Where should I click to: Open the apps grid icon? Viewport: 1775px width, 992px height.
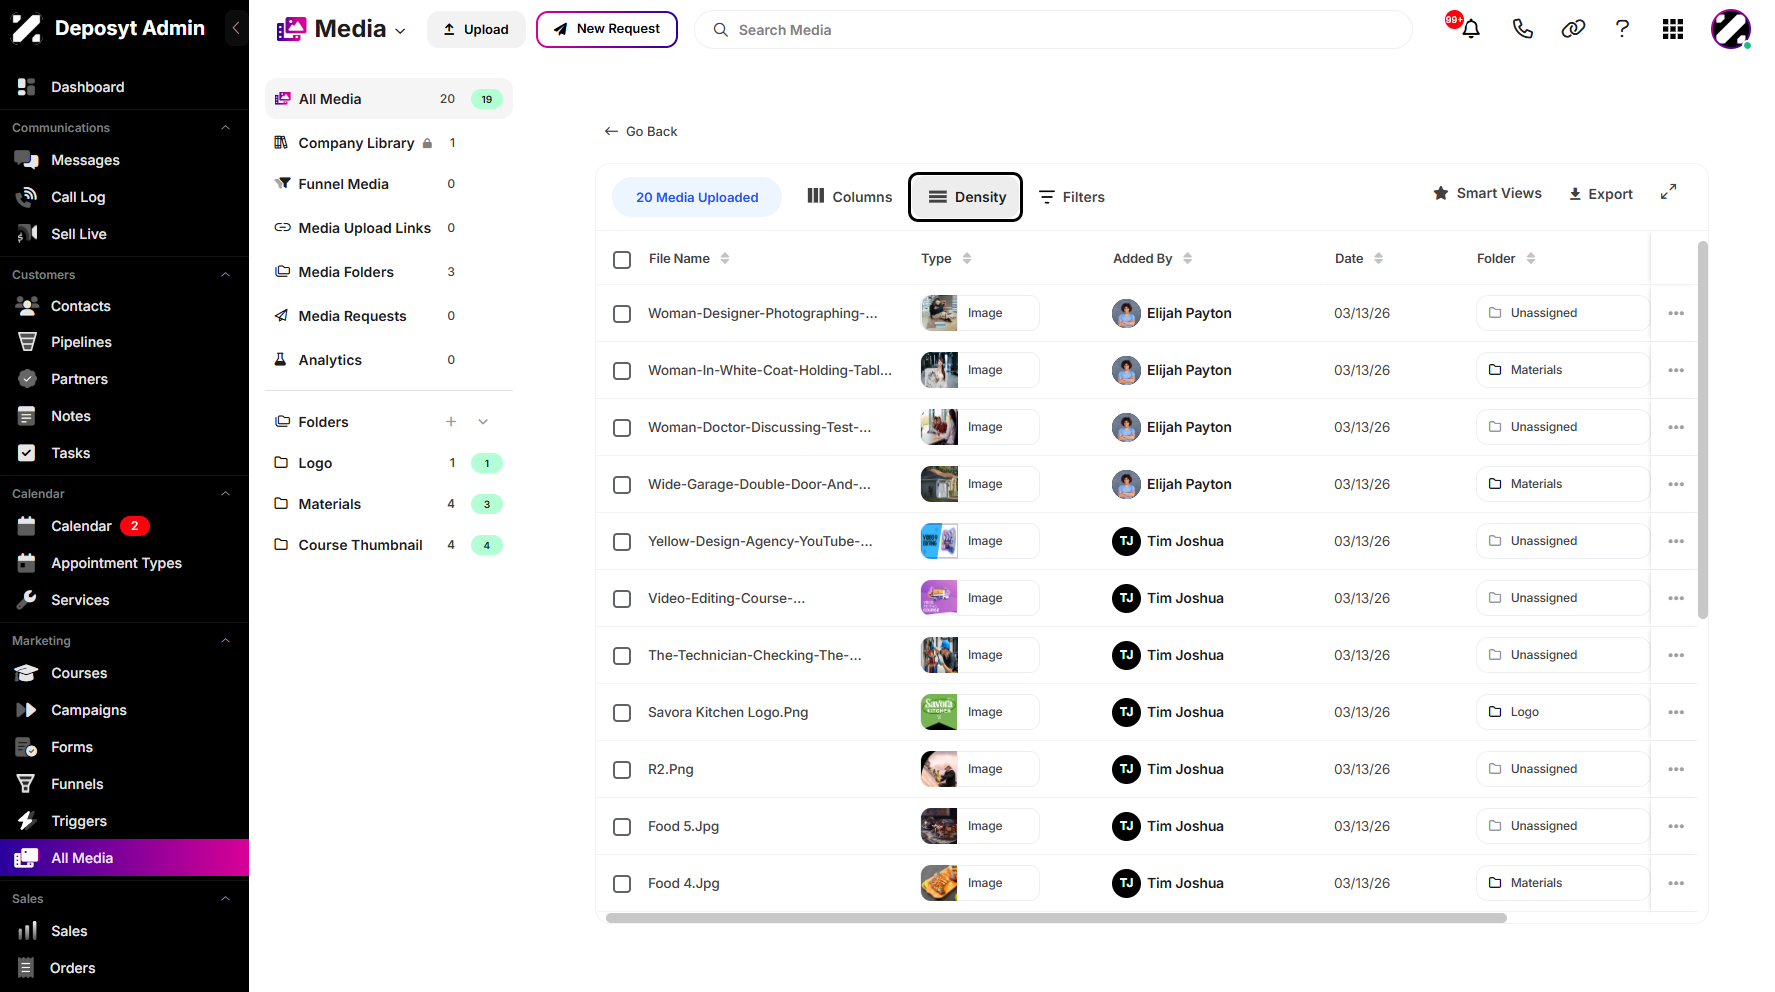[1673, 29]
